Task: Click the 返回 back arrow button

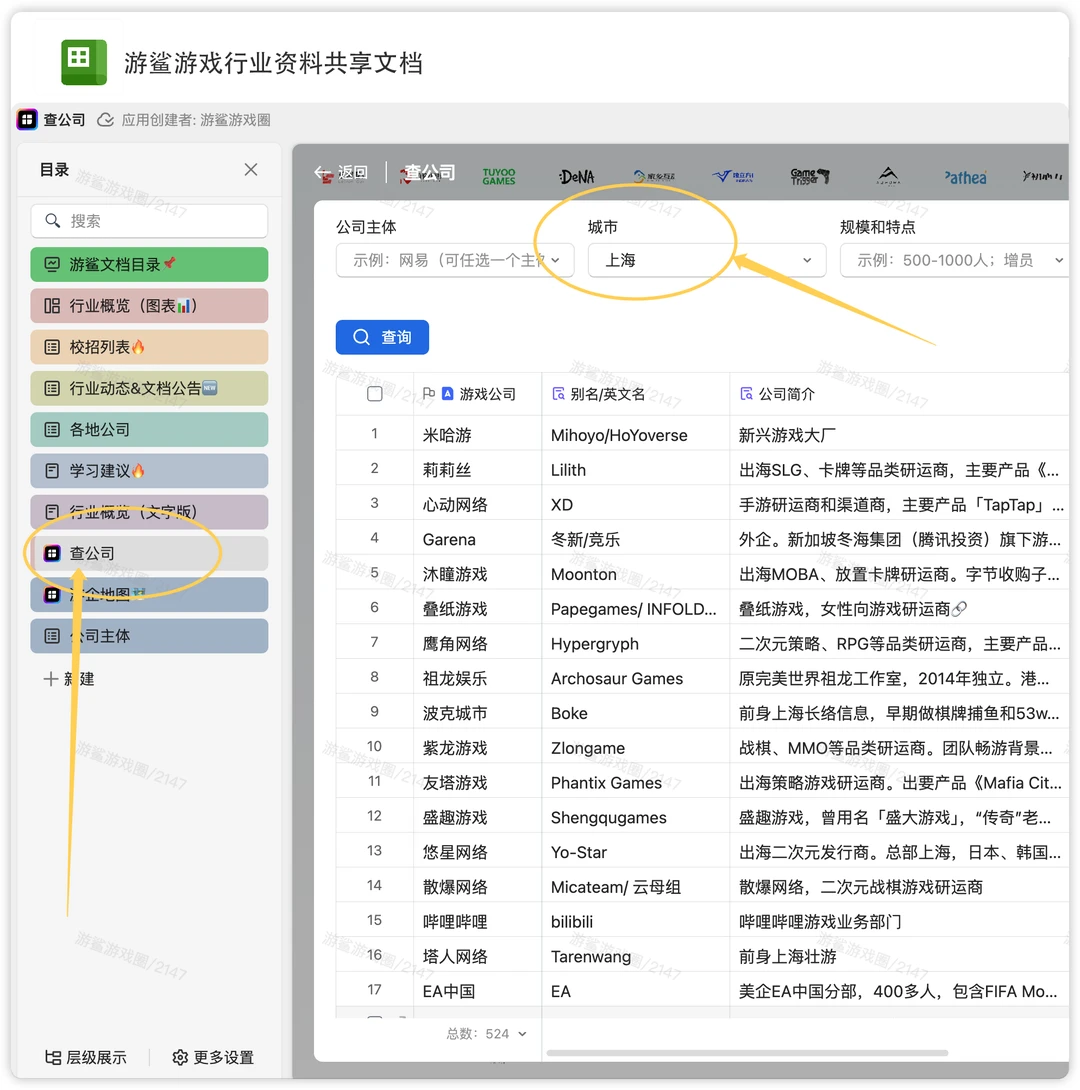Action: coord(341,172)
